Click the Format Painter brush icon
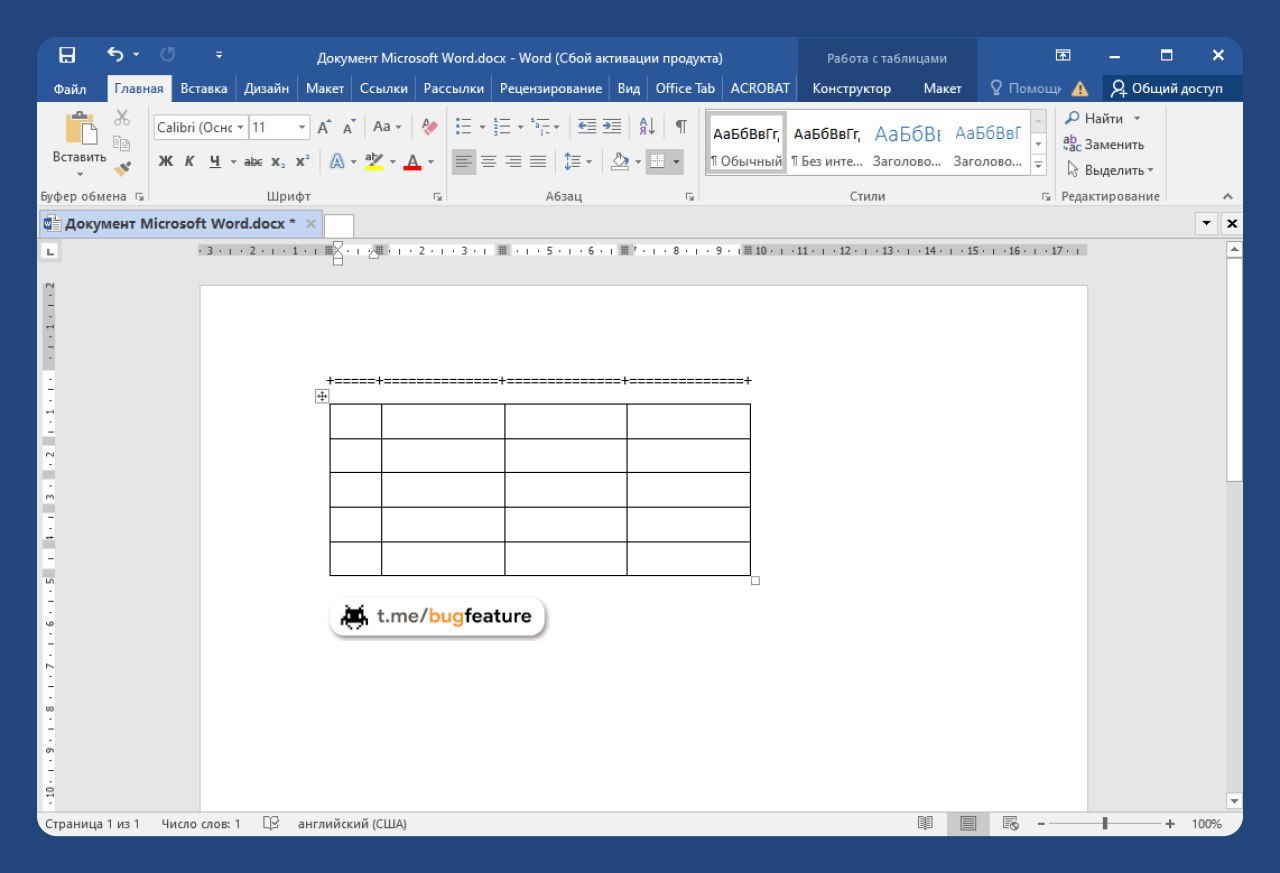Image resolution: width=1280 pixels, height=873 pixels. click(122, 169)
